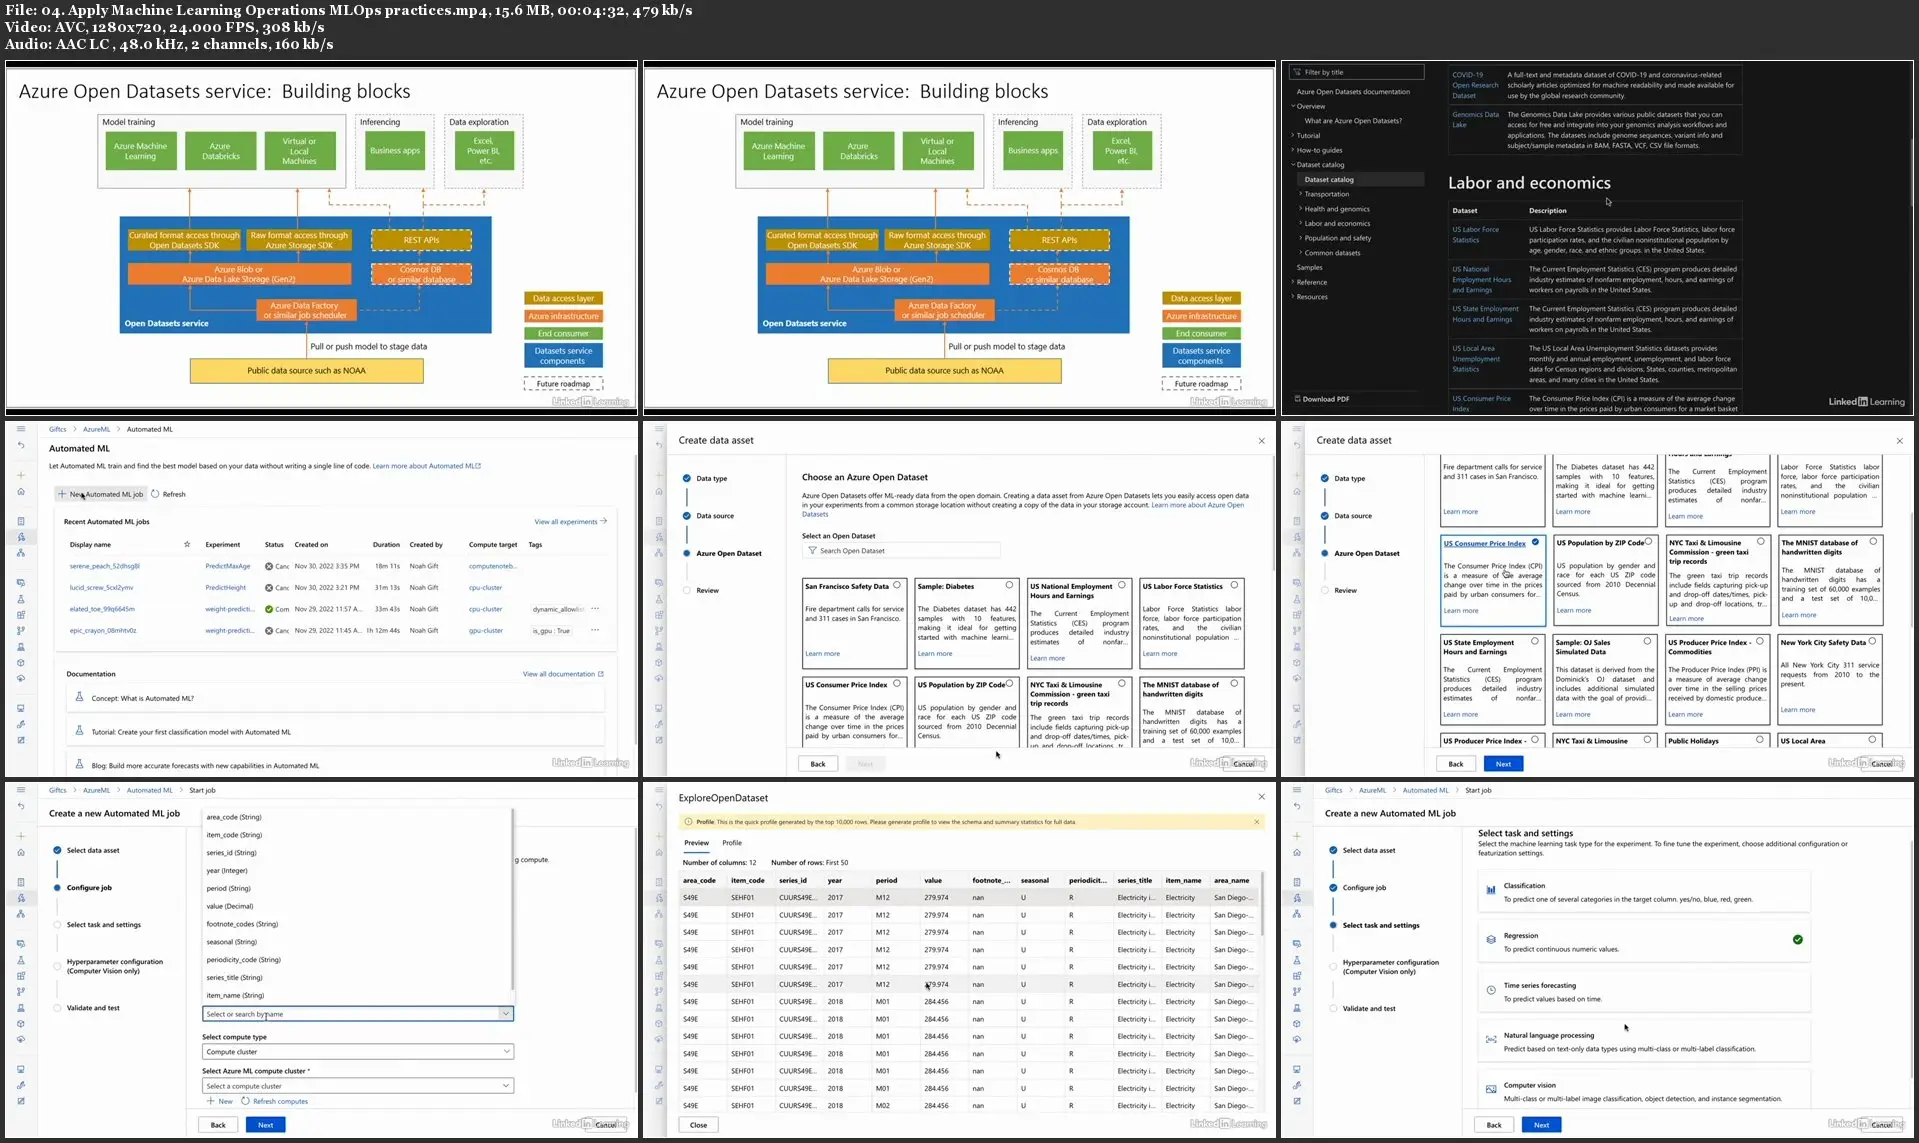This screenshot has height=1143, width=1919.
Task: Click Close button in ExploreOpenDataset dialog
Action: 698,1125
